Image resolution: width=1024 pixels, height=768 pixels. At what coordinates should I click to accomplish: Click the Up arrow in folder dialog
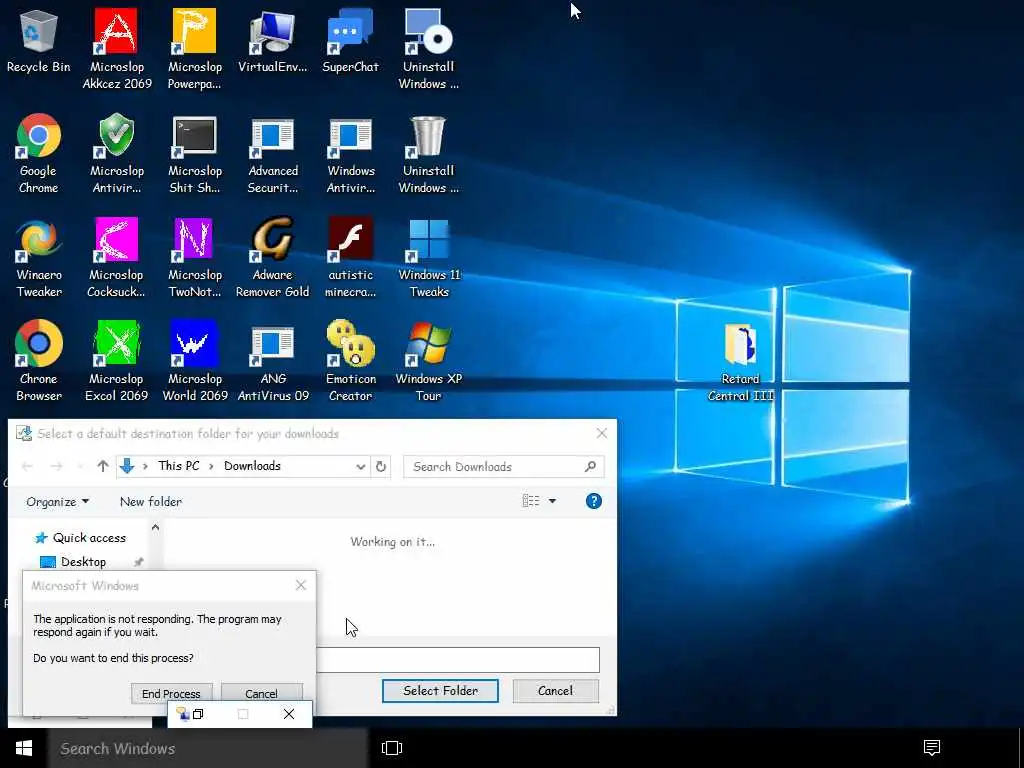tap(103, 466)
